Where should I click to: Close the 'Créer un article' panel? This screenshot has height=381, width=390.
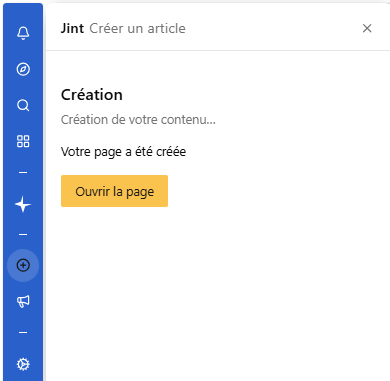click(x=367, y=28)
